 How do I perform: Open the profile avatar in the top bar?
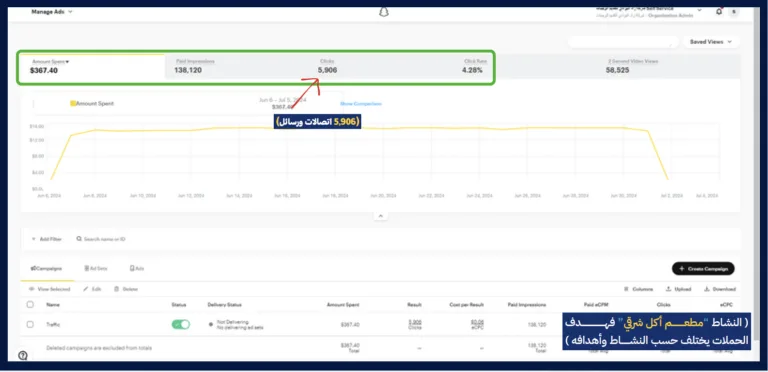click(734, 12)
